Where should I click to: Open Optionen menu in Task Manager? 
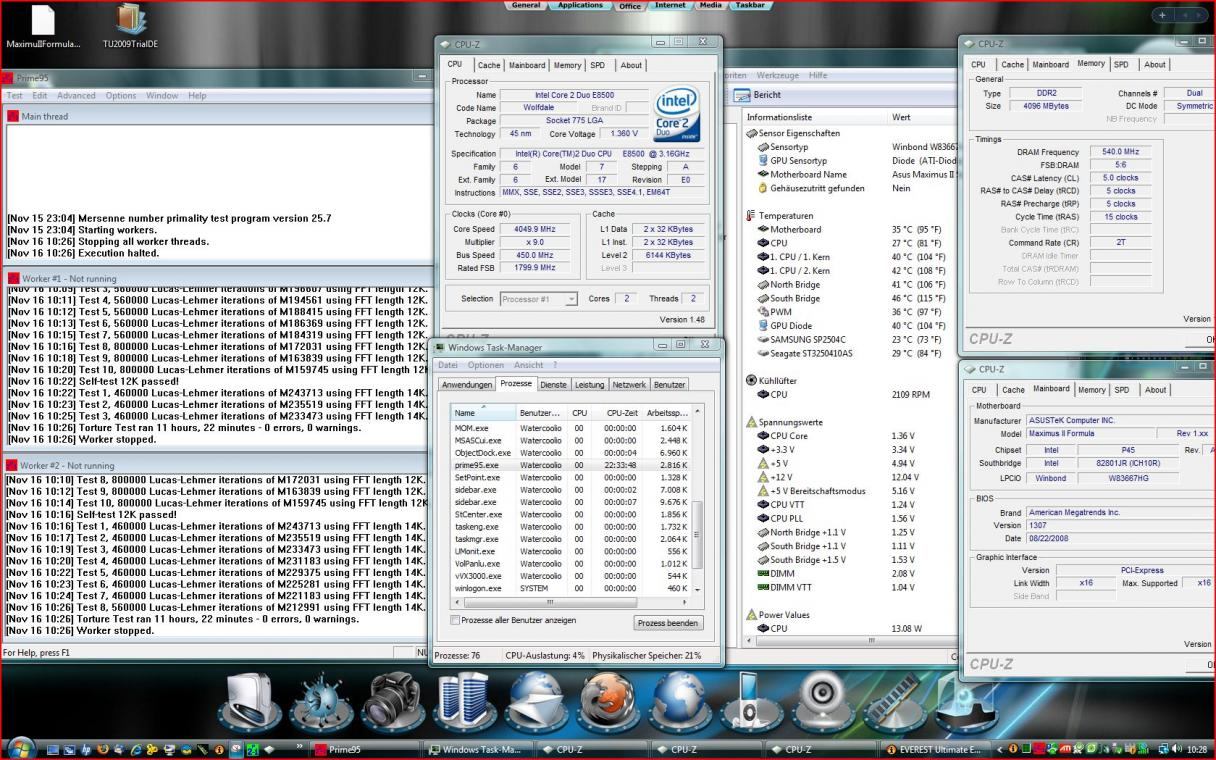coord(486,365)
